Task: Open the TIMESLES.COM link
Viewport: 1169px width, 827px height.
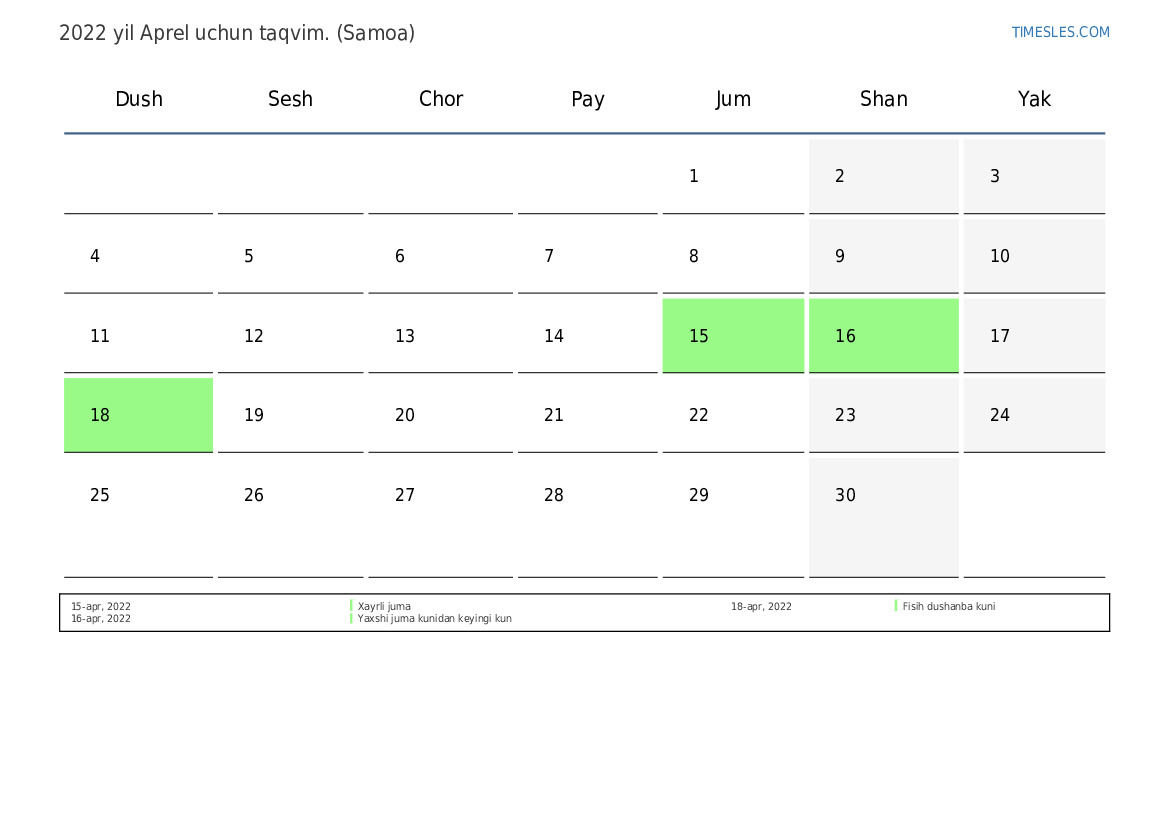Action: click(x=1060, y=32)
